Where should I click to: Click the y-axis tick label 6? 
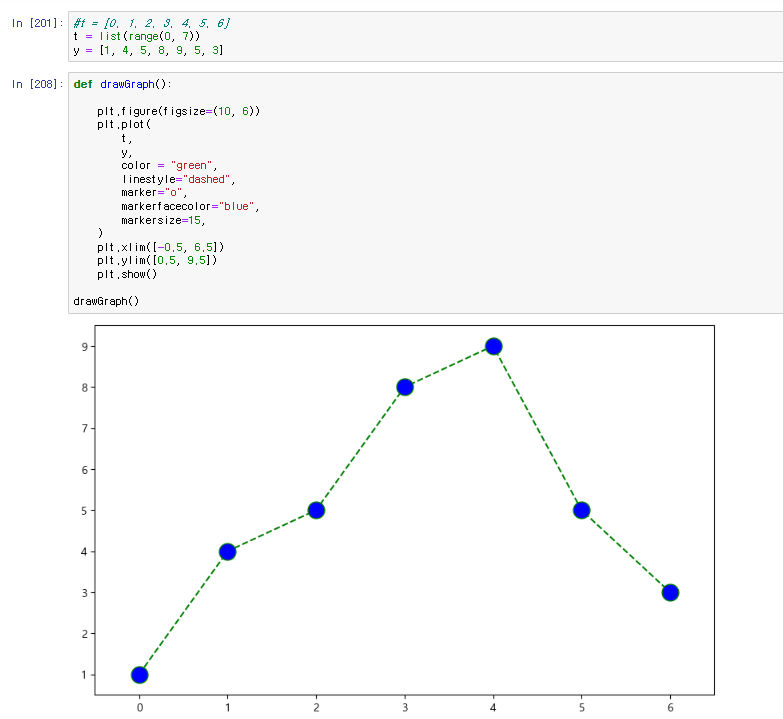coord(84,470)
